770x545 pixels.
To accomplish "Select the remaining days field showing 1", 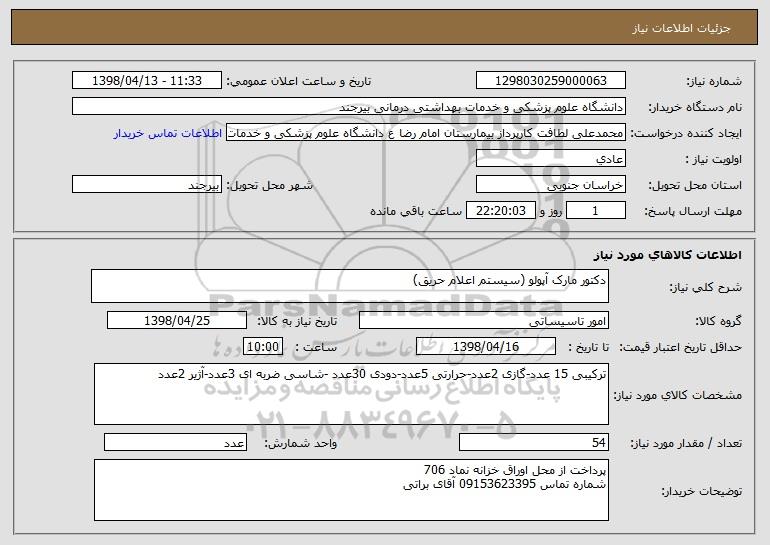I will pyautogui.click(x=596, y=211).
